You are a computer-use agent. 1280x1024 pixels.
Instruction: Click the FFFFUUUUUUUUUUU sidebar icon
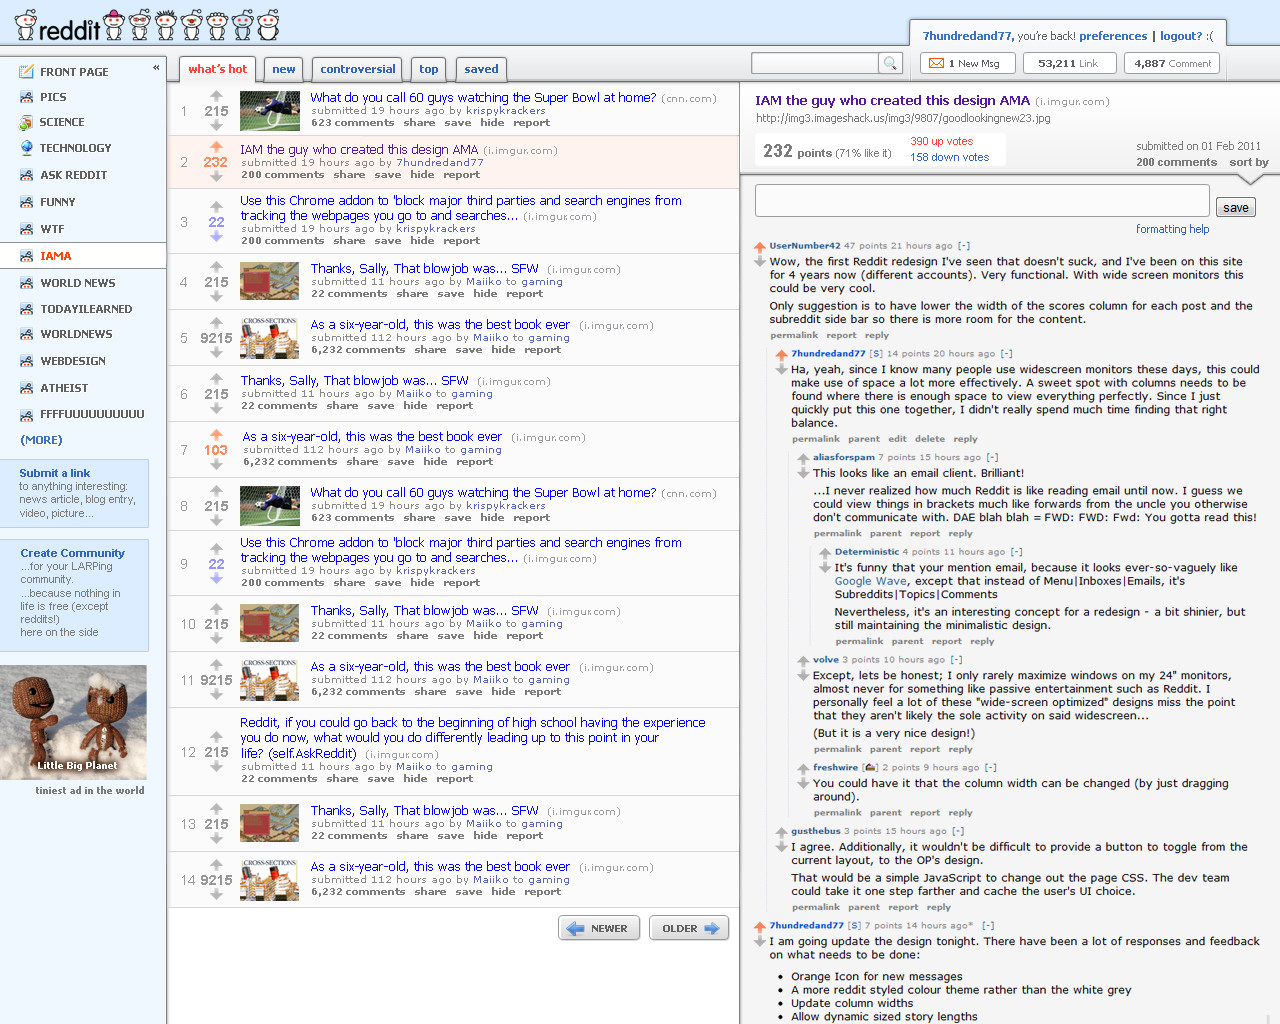(x=26, y=414)
